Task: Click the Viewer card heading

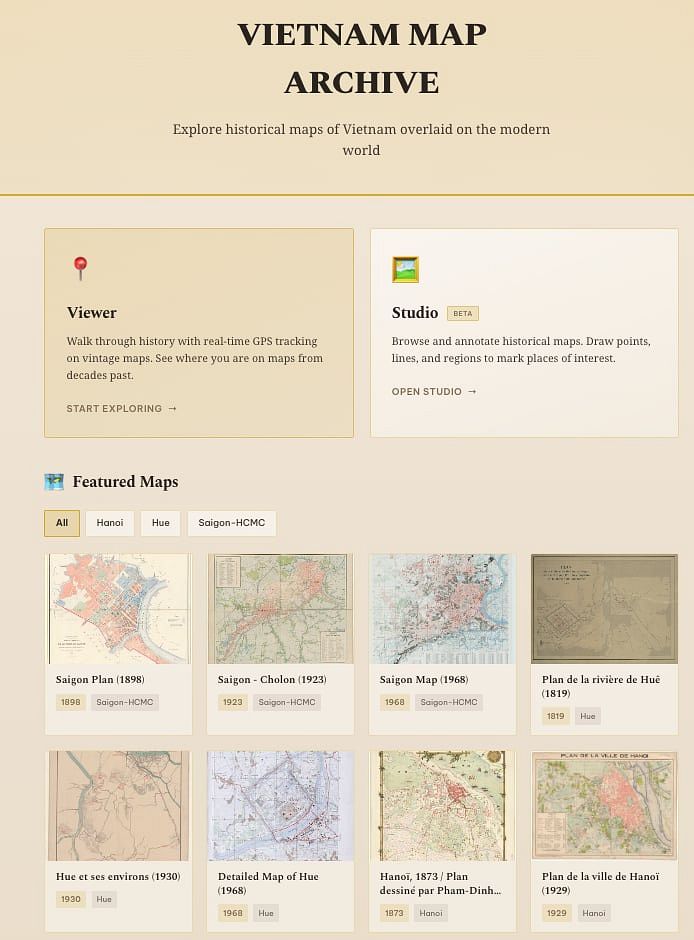Action: point(92,313)
